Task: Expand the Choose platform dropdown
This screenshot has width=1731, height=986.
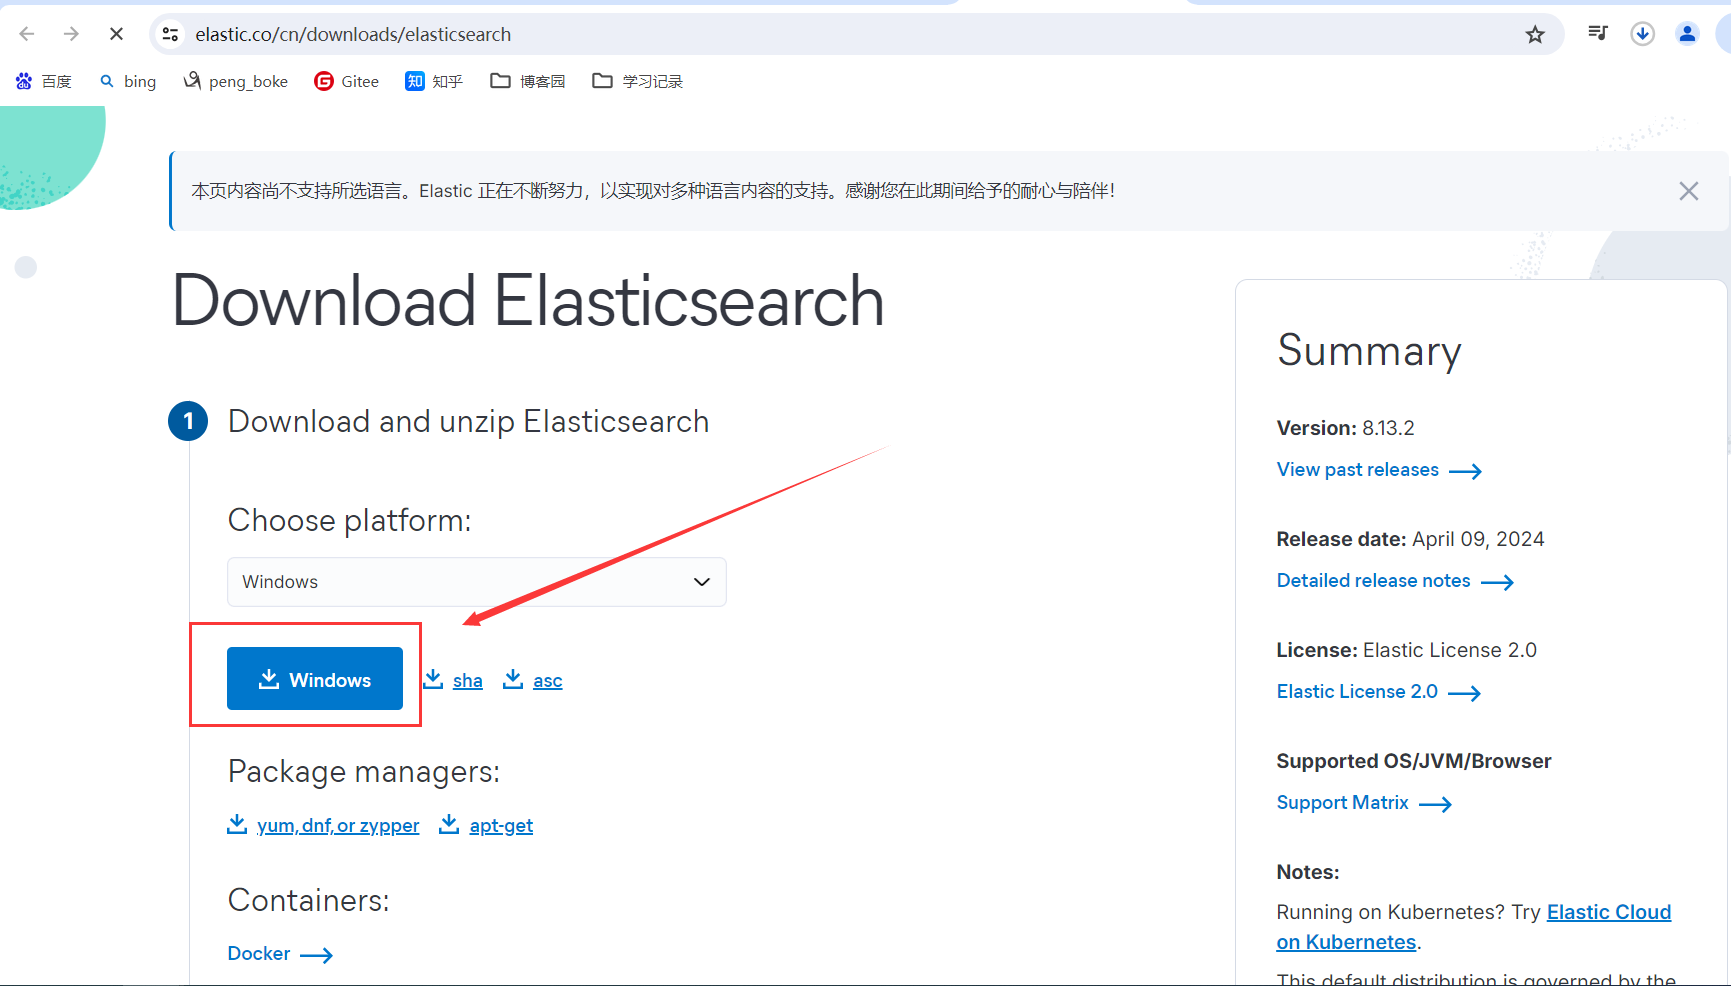Action: [477, 582]
